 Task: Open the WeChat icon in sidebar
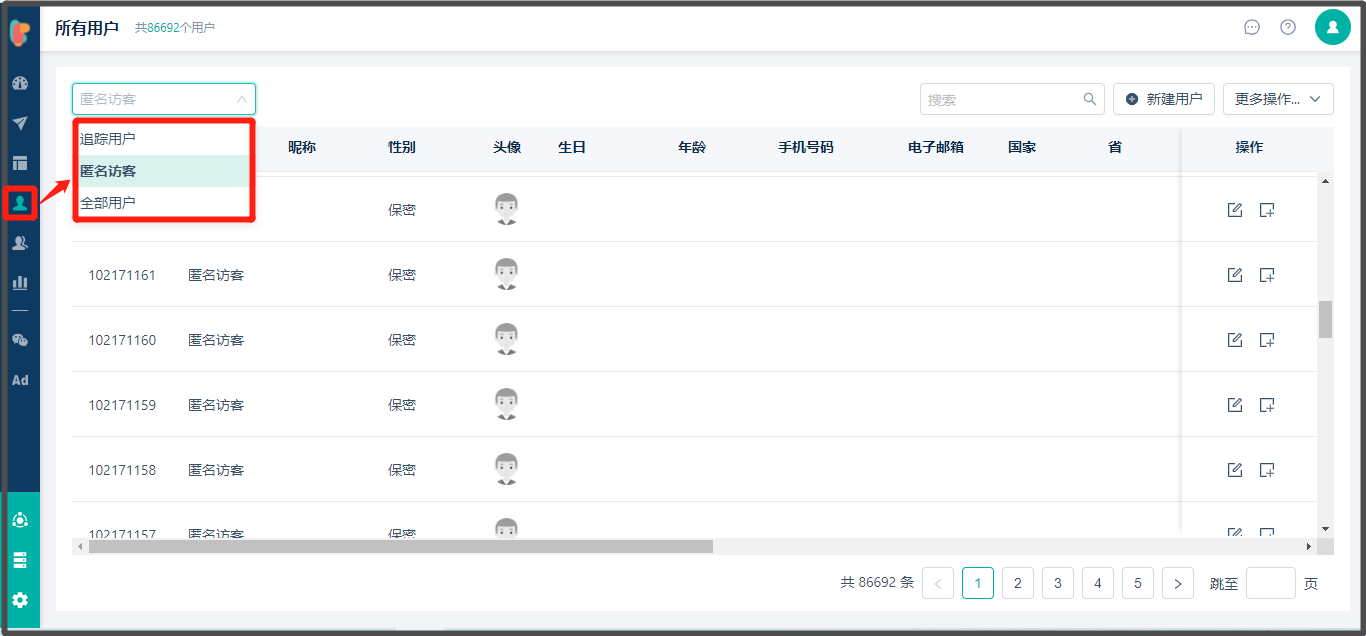(x=20, y=340)
